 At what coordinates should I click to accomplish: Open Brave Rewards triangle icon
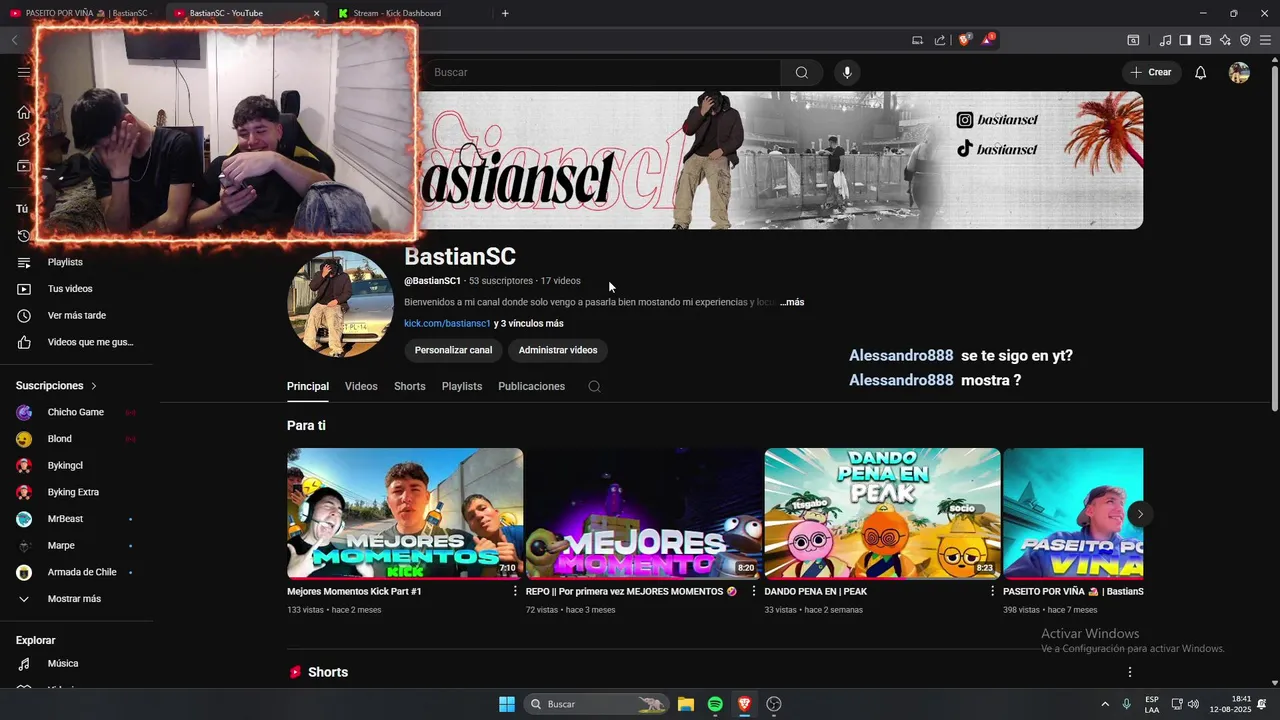point(988,40)
